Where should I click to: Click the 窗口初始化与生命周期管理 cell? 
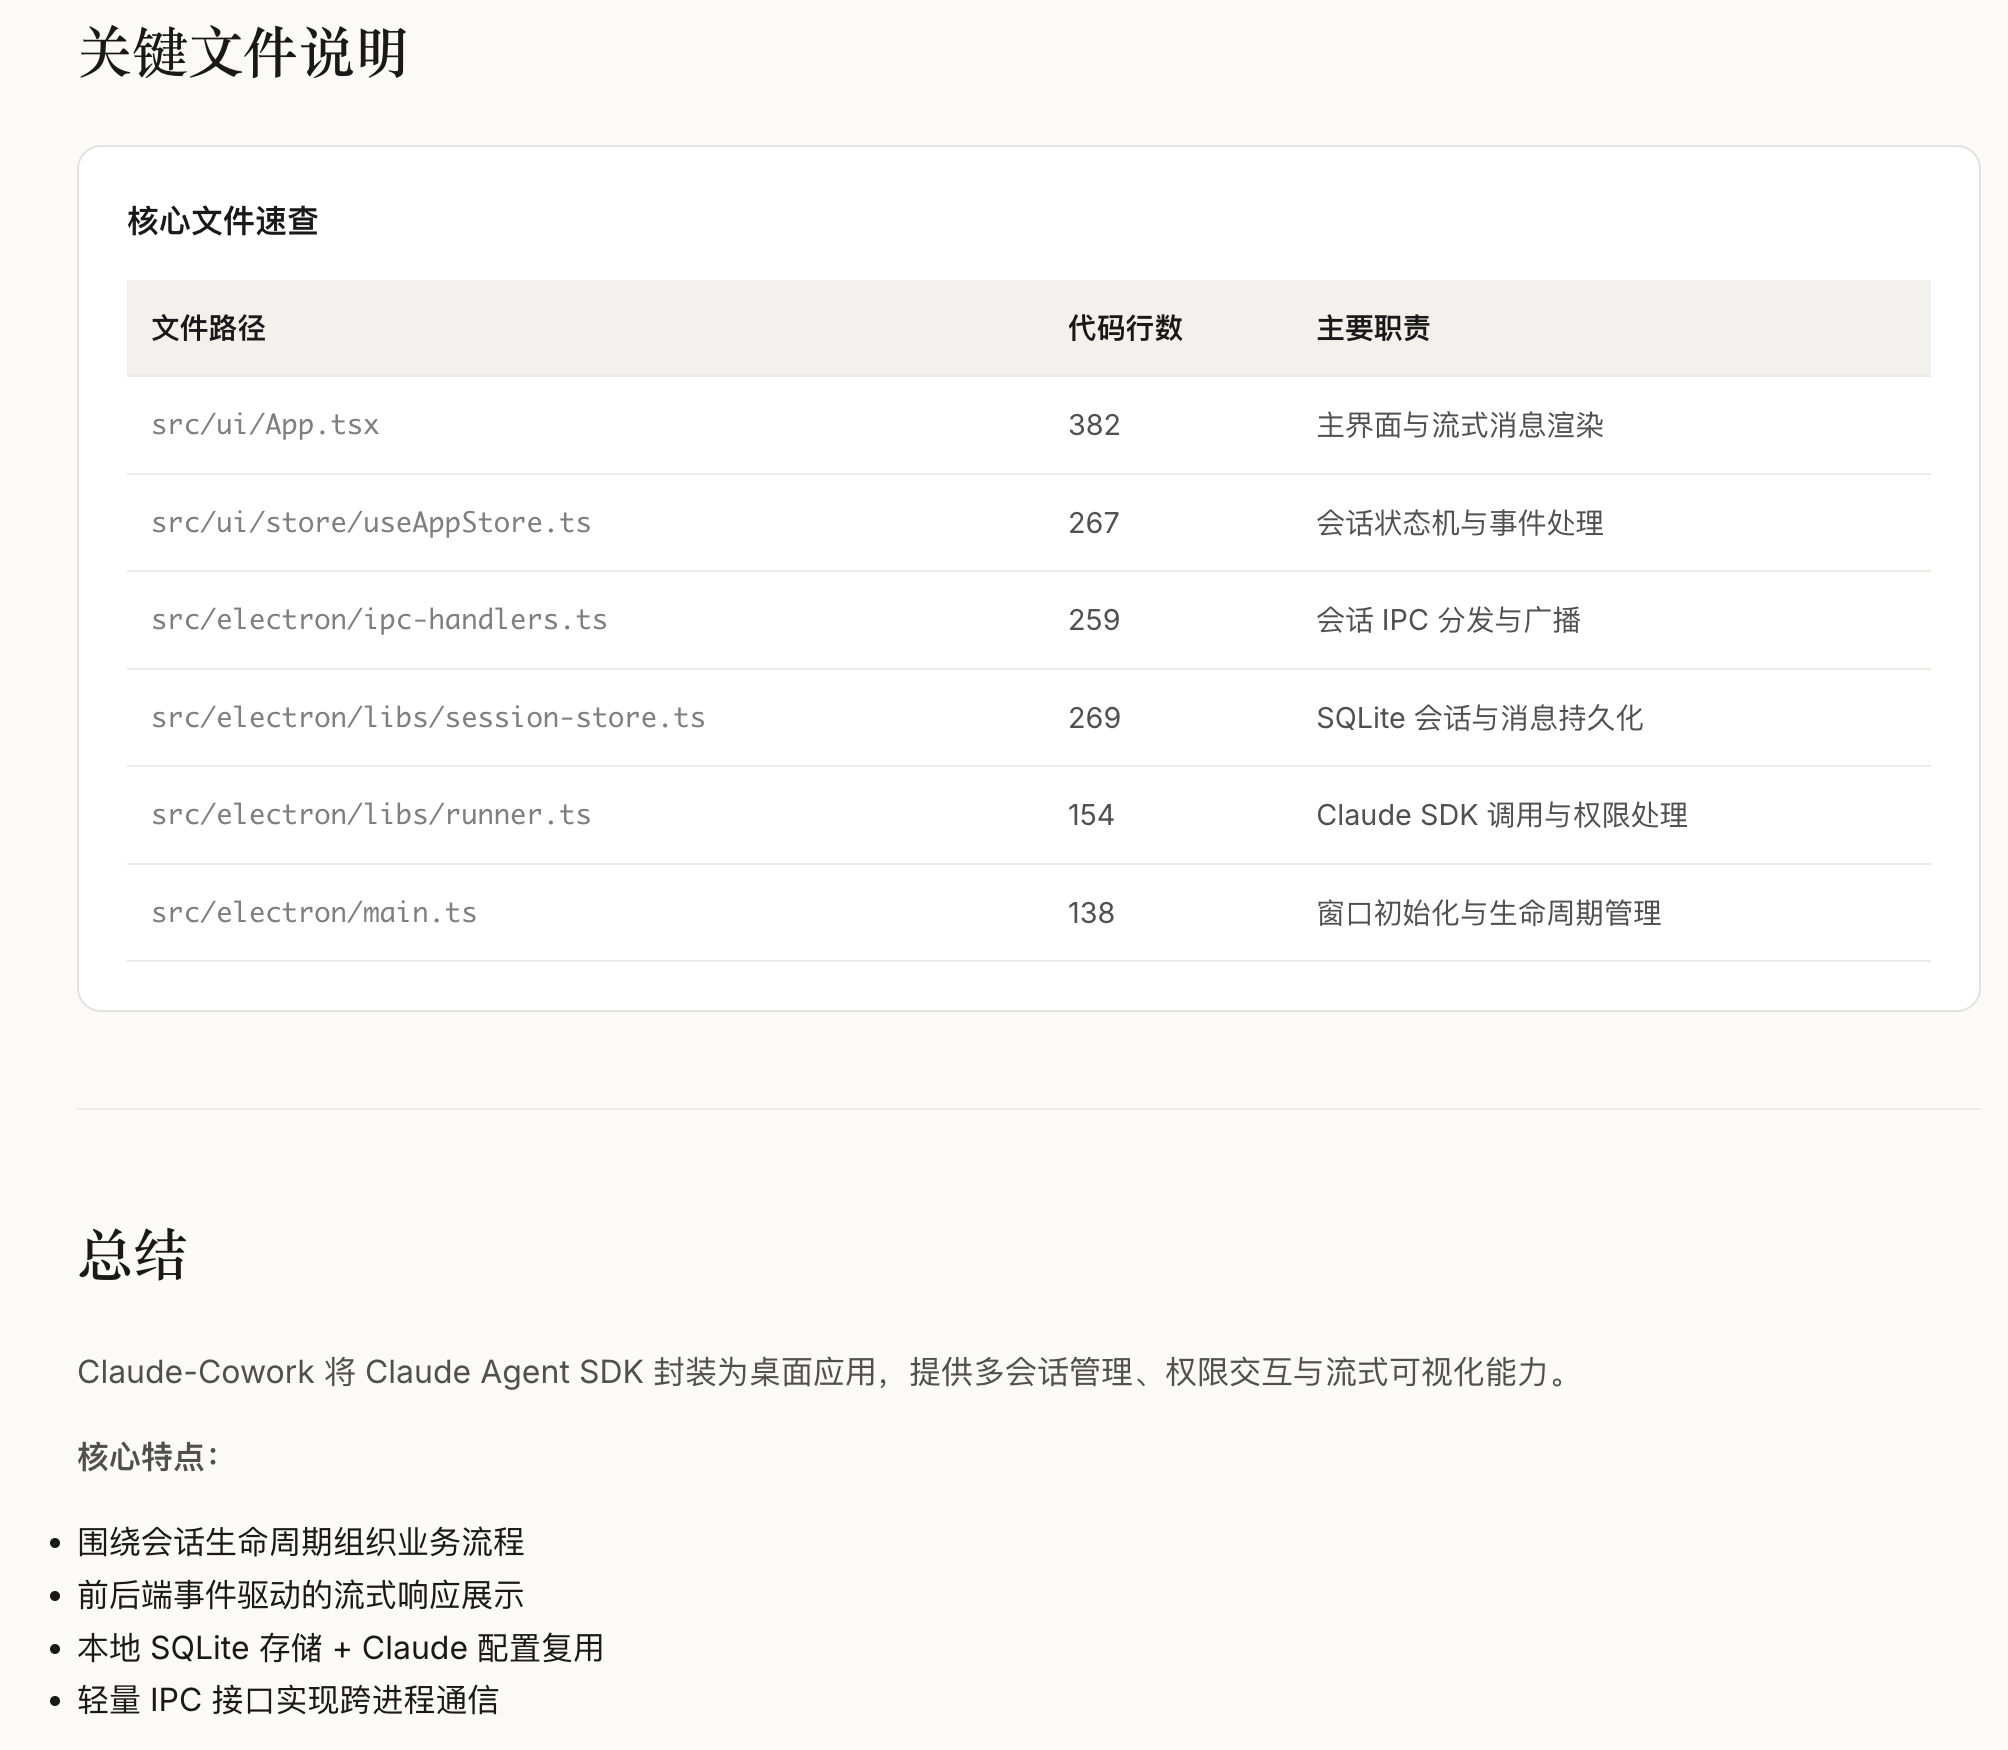[1488, 913]
